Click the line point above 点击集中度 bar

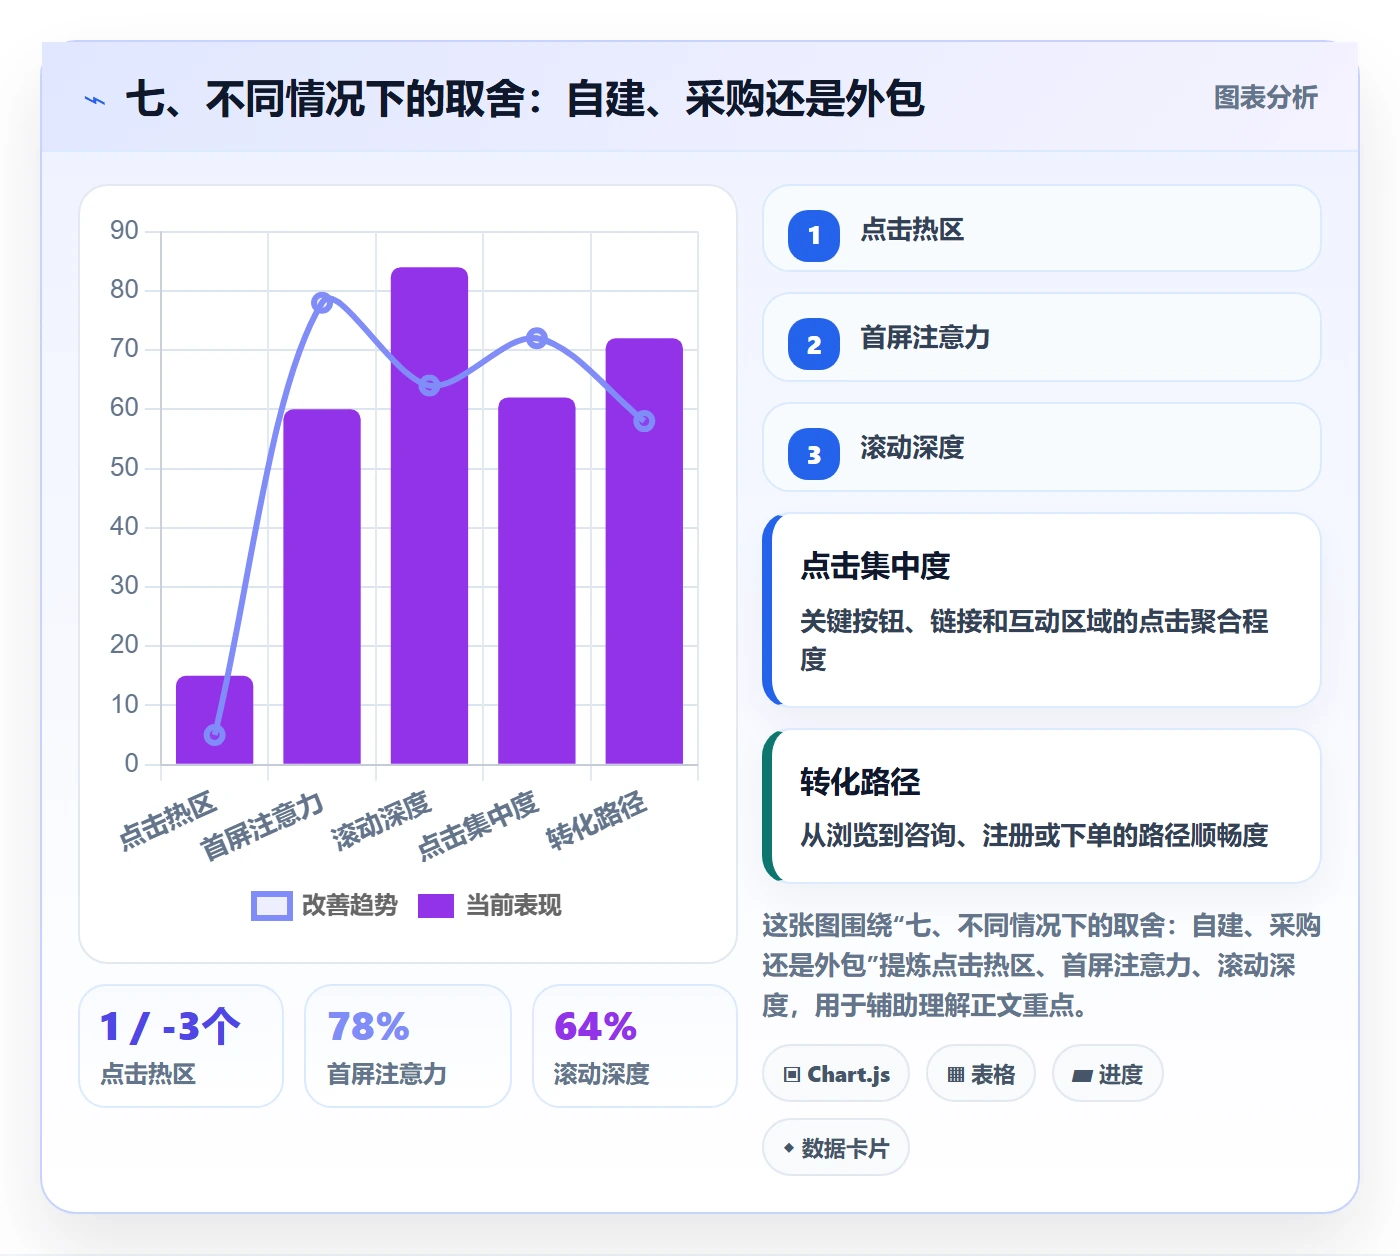click(x=537, y=338)
